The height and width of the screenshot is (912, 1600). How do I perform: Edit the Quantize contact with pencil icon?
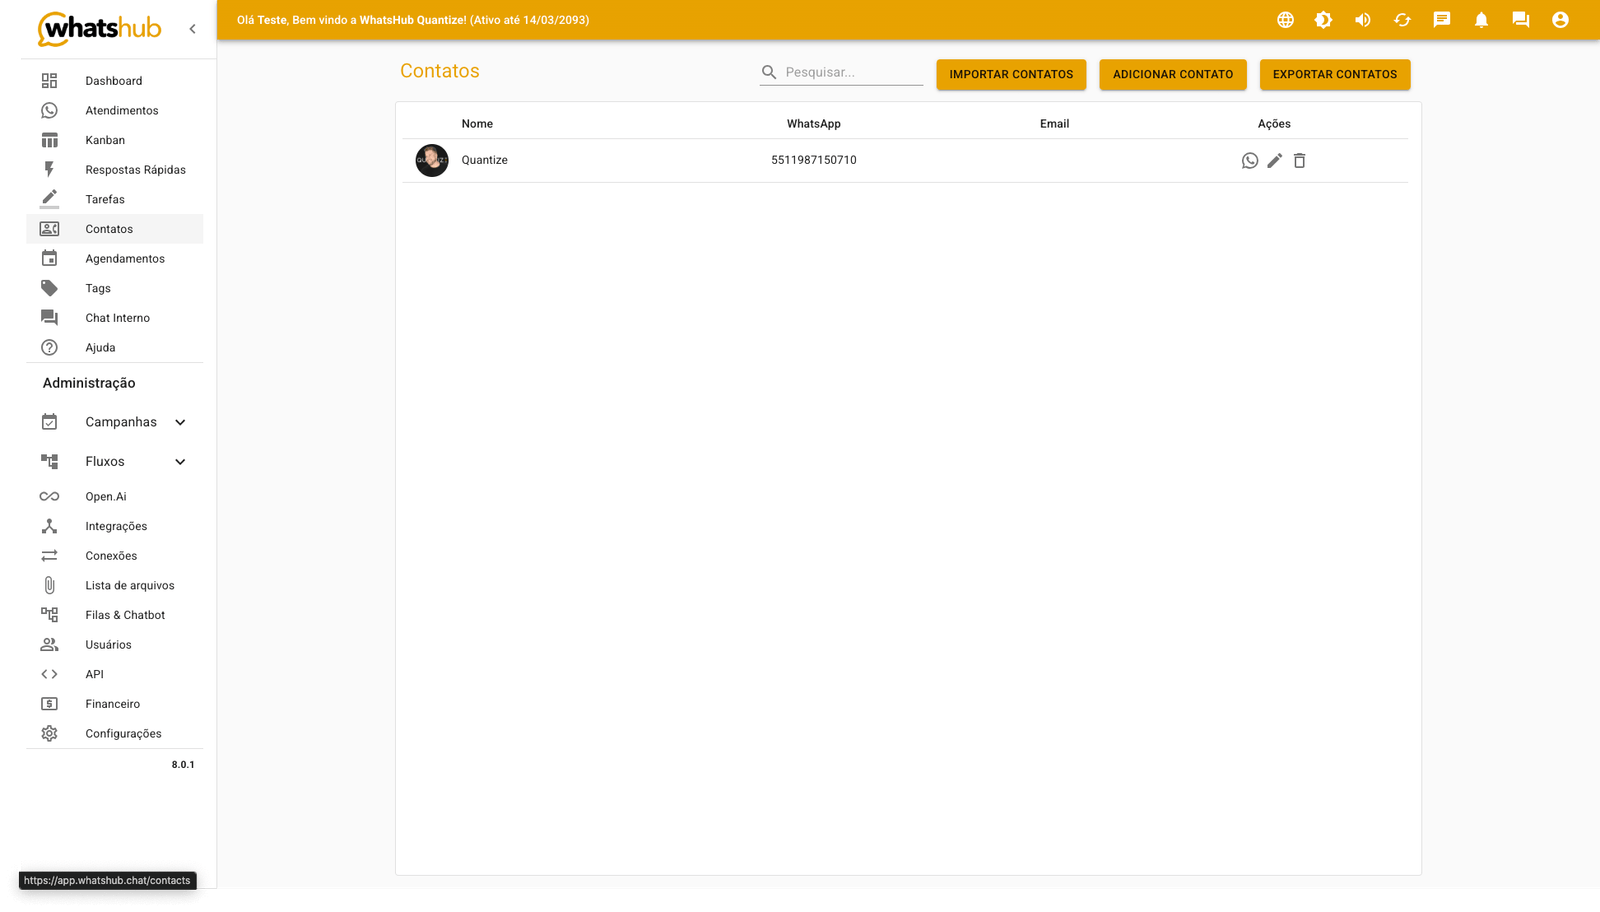(x=1274, y=160)
